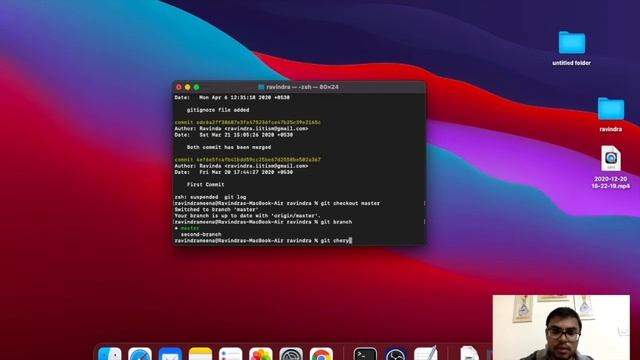The height and width of the screenshot is (360, 640).
Task: Click the 'Mon Apr 6' date line
Action: (232, 98)
